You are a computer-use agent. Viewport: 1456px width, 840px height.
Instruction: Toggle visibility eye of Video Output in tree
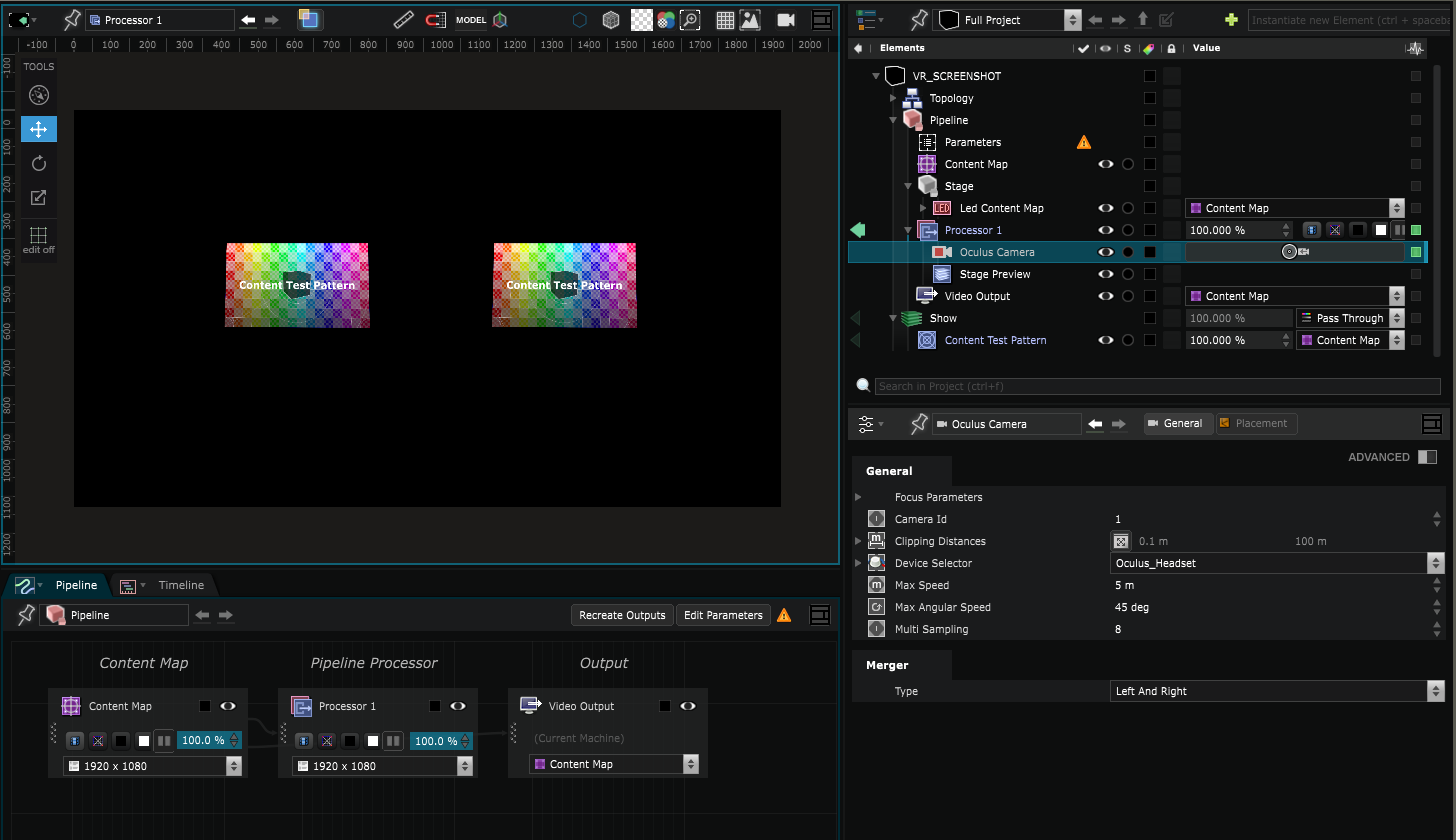1106,296
